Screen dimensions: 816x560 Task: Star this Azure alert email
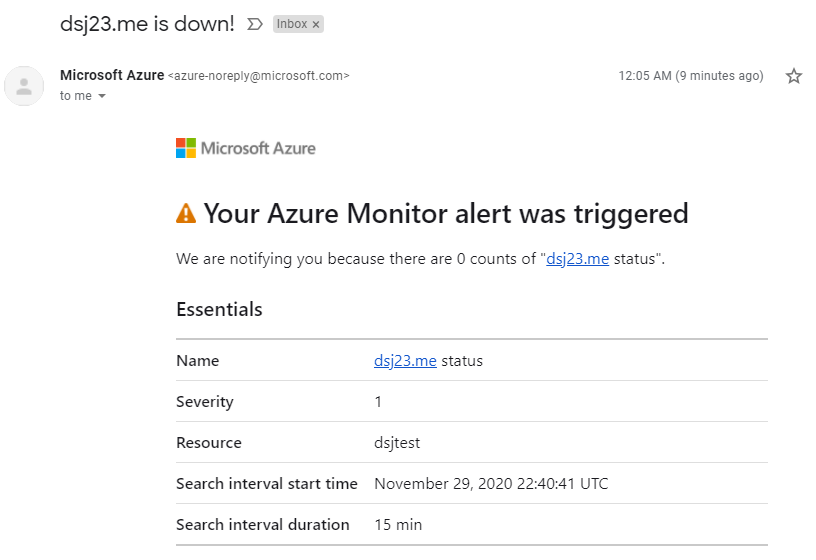pyautogui.click(x=794, y=76)
